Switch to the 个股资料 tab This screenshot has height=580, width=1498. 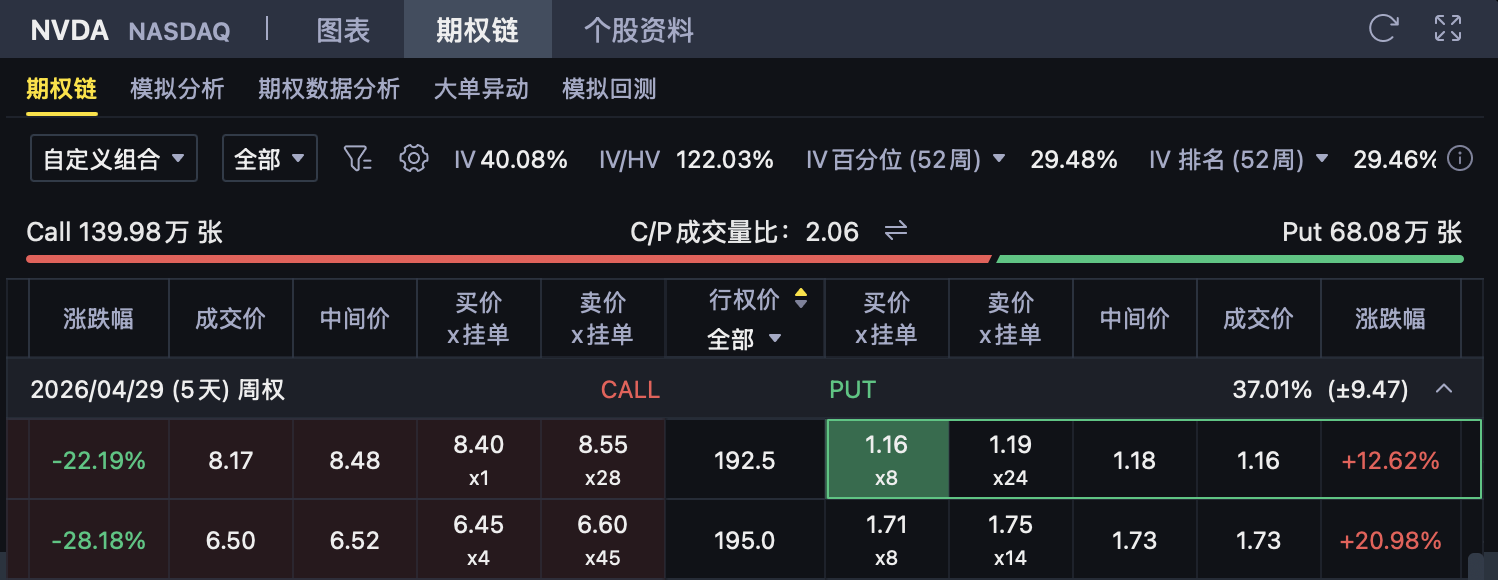[x=639, y=30]
